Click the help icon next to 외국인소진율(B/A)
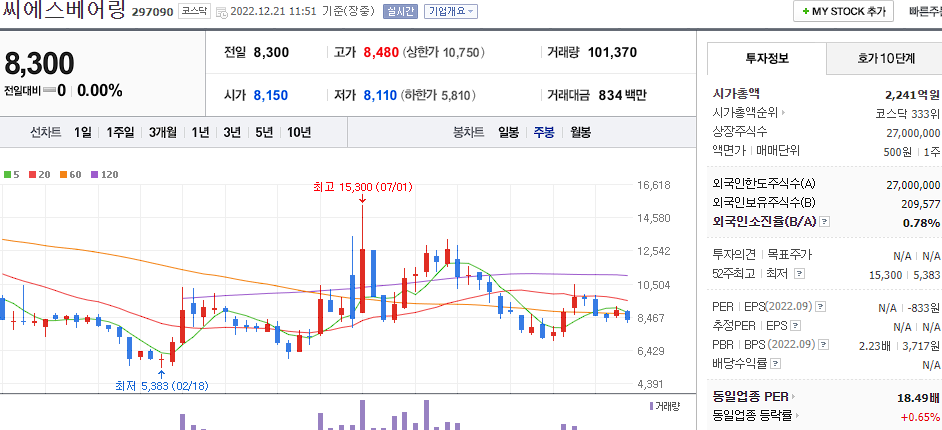942x430 pixels. pyautogui.click(x=825, y=222)
